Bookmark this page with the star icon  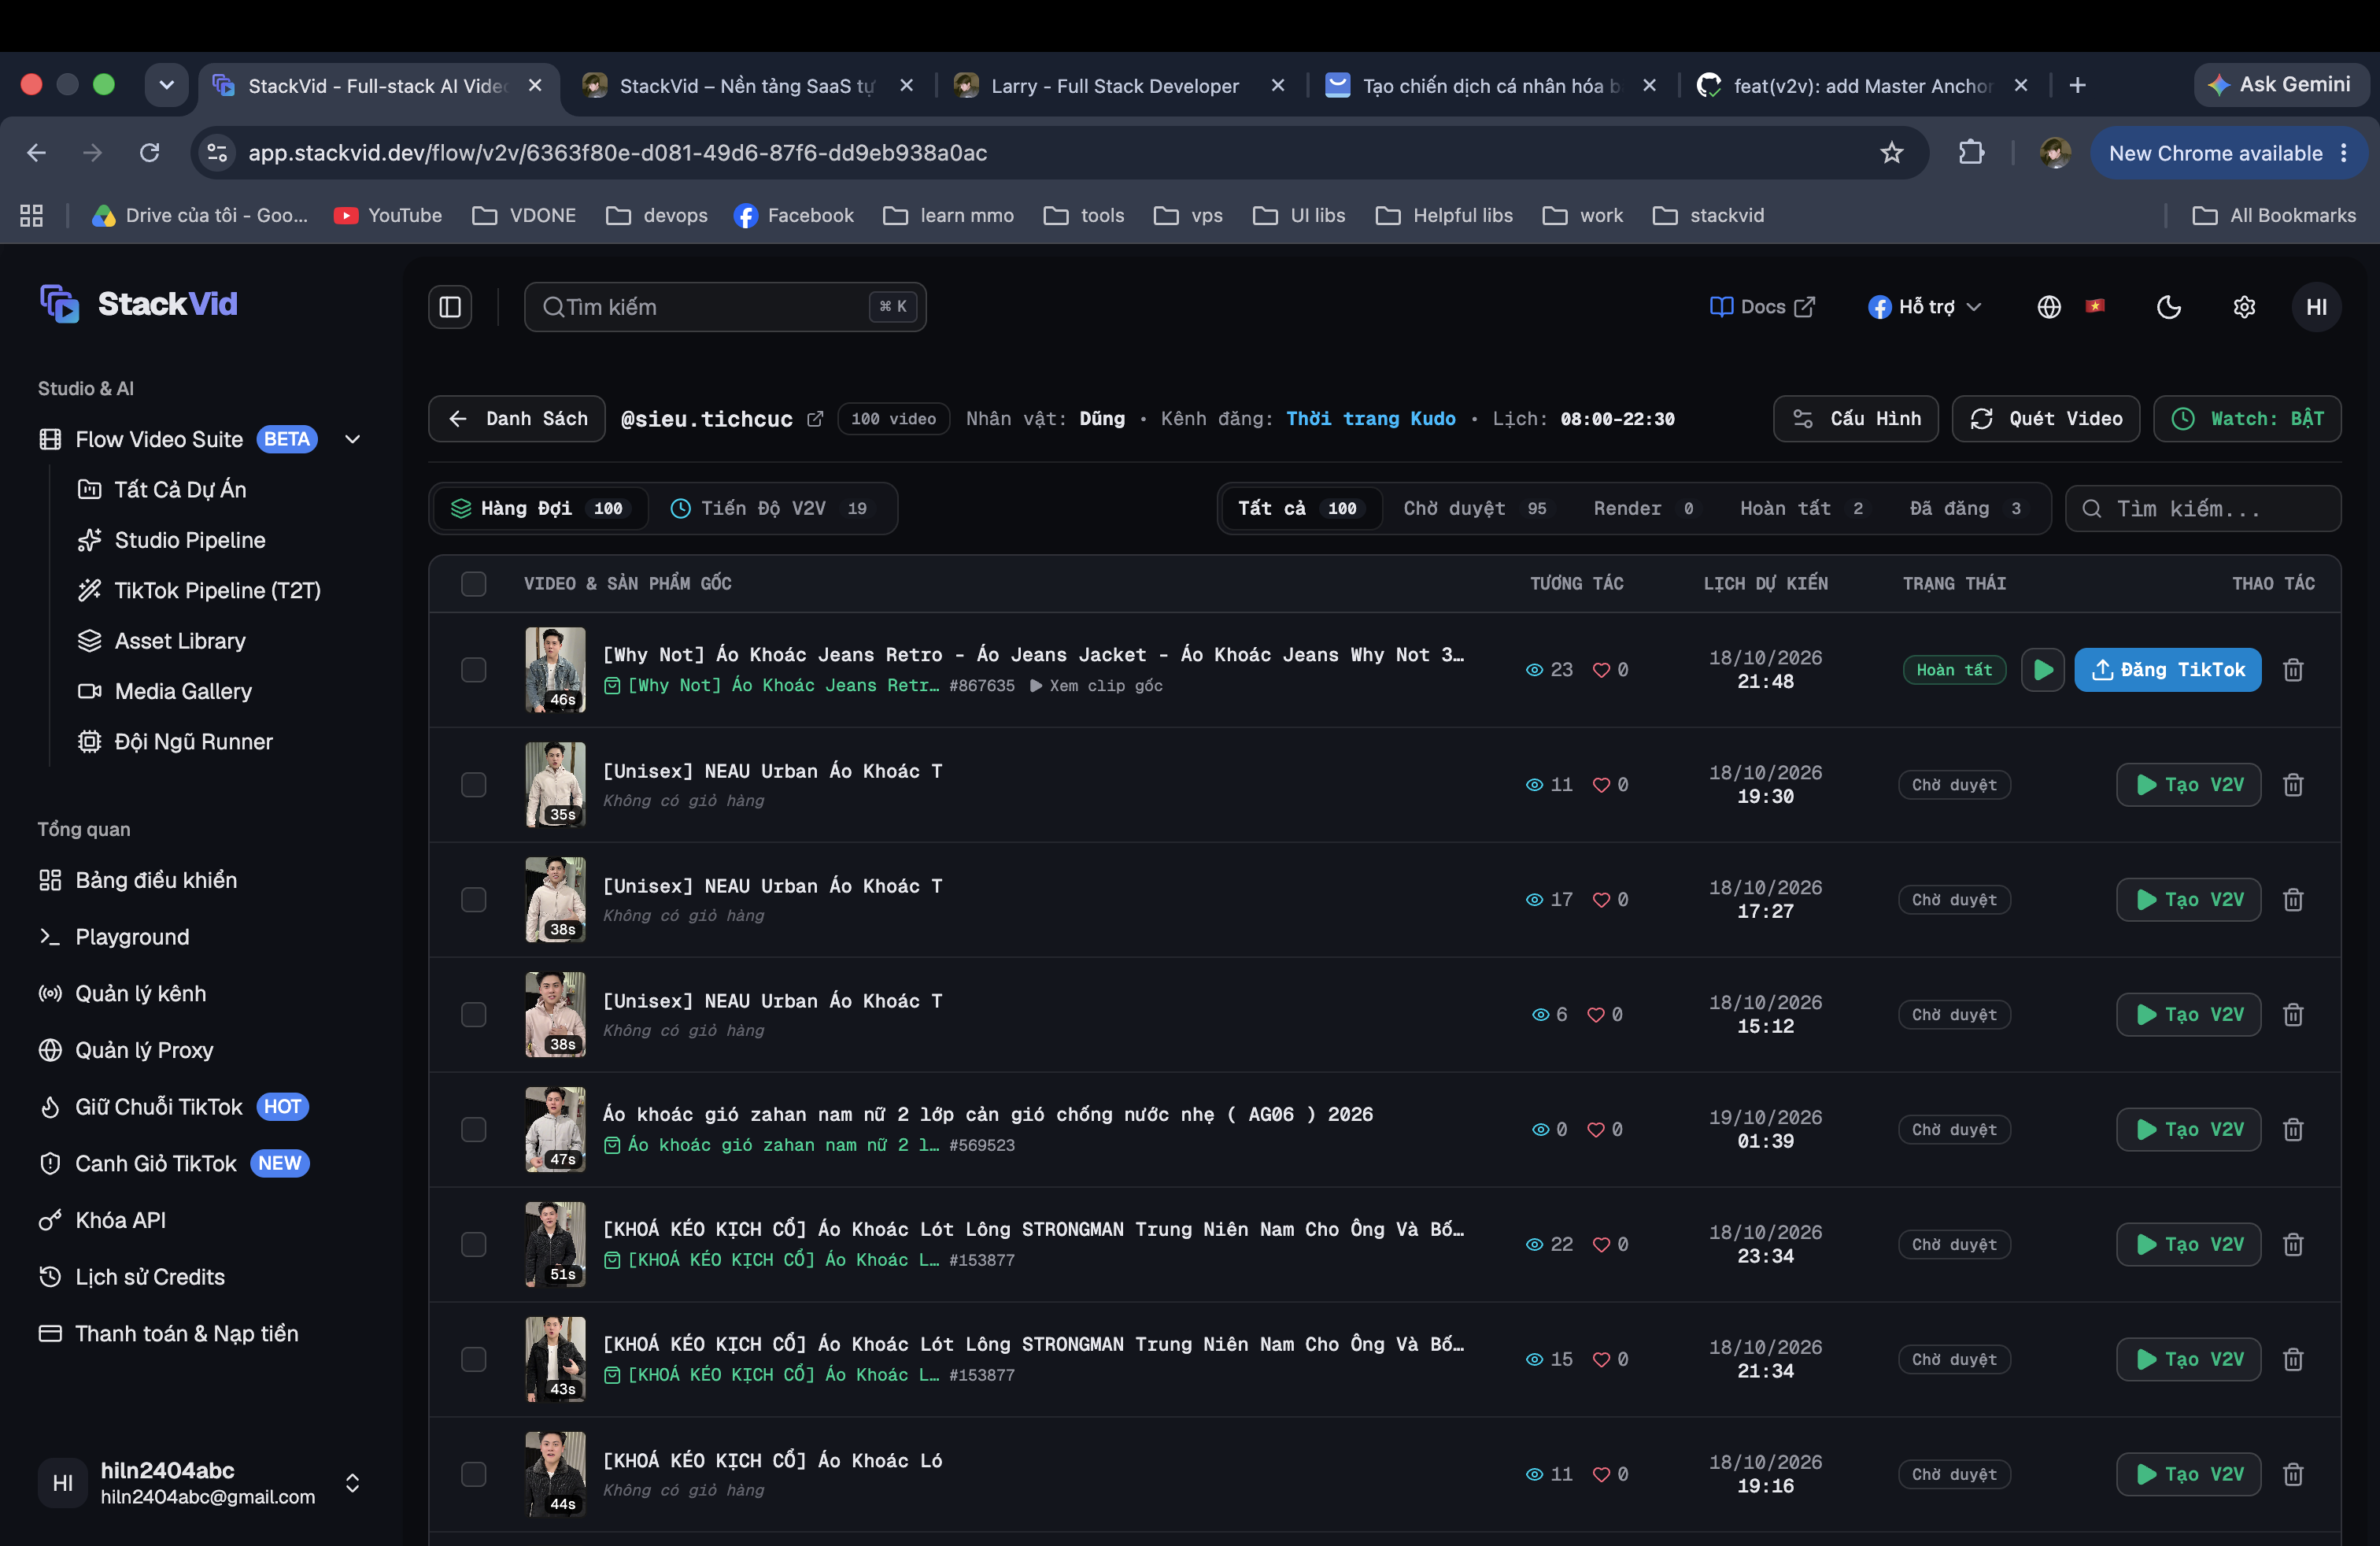pos(1891,153)
